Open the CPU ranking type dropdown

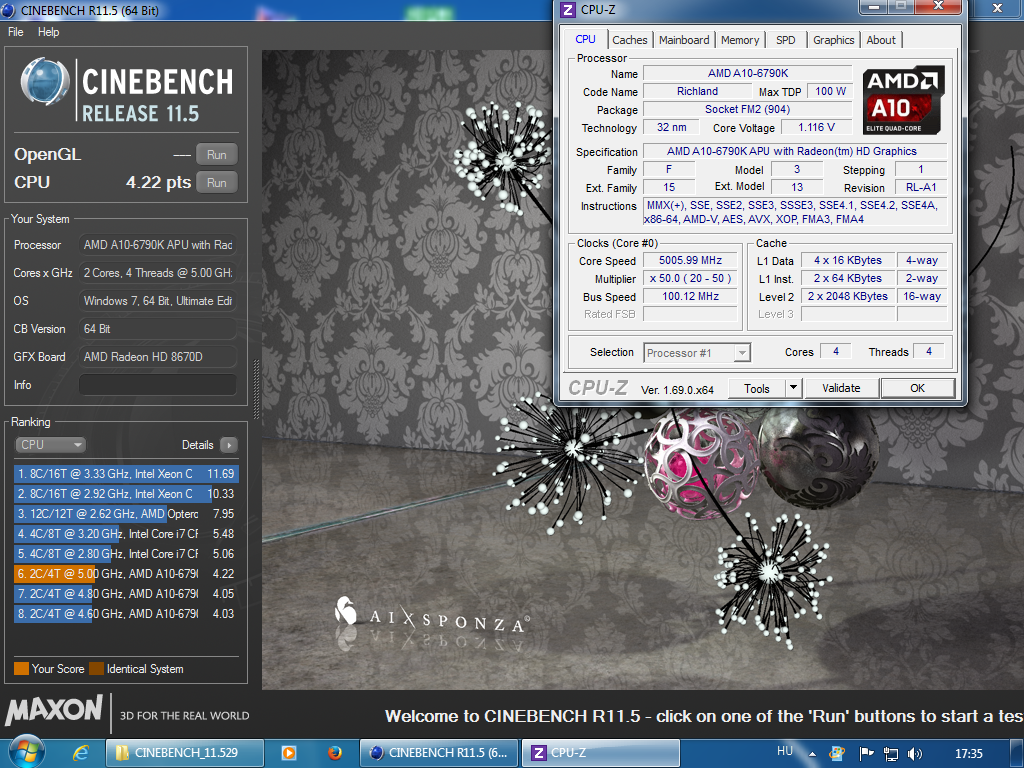click(50, 445)
